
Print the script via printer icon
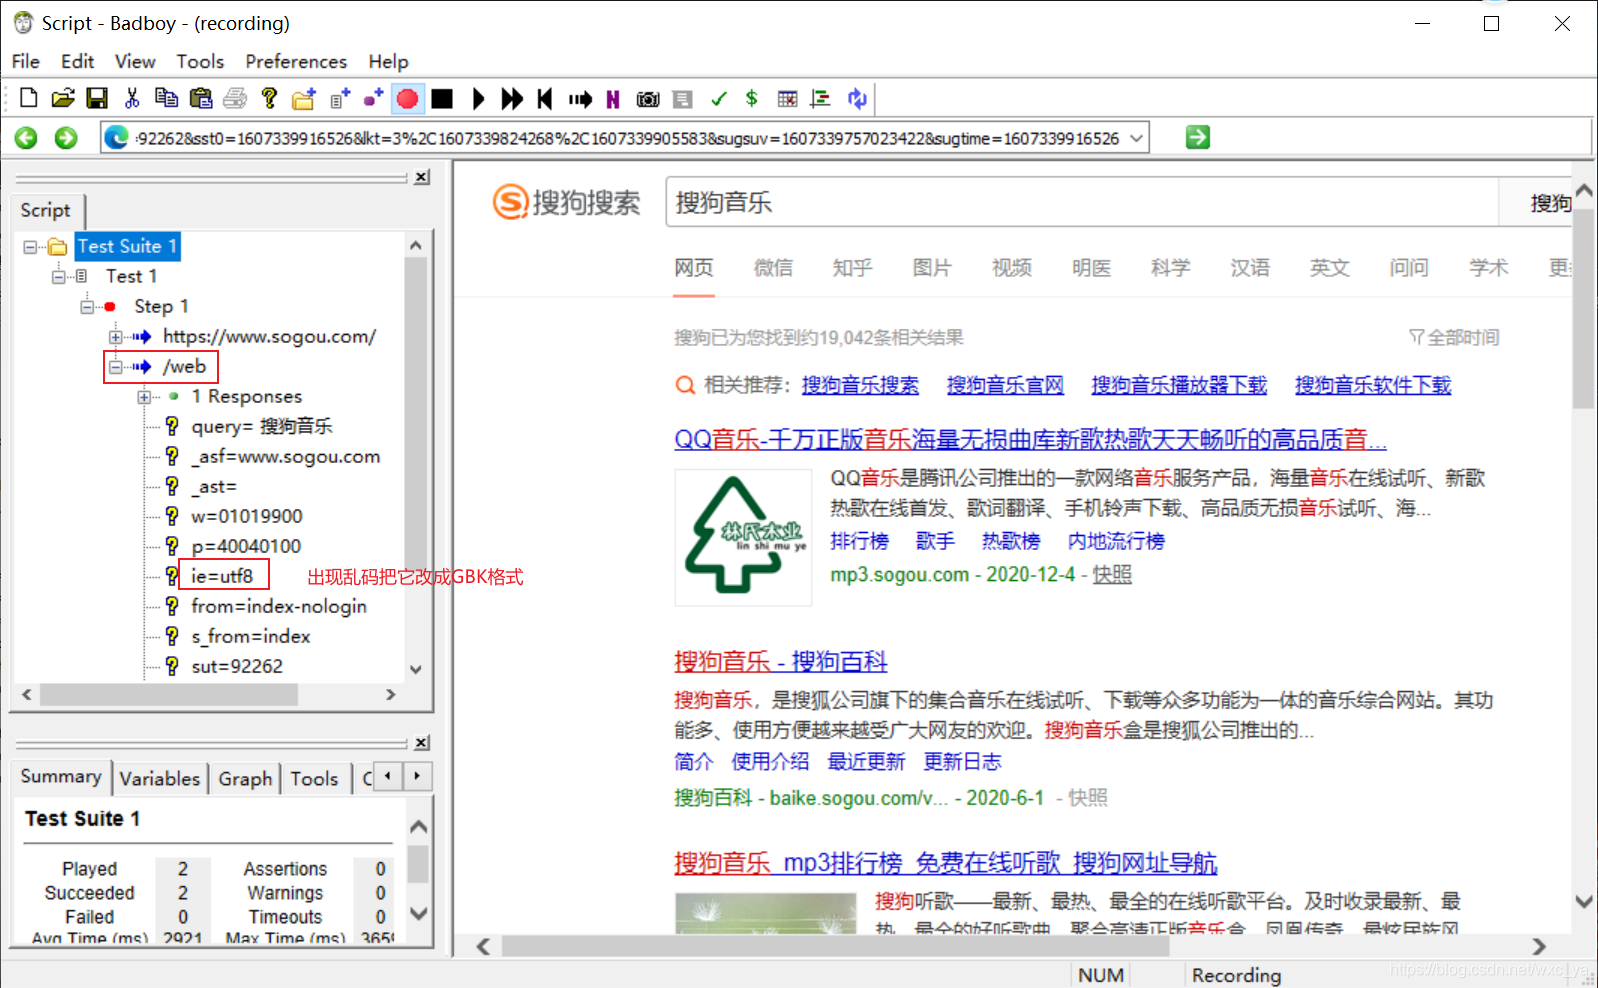click(235, 98)
